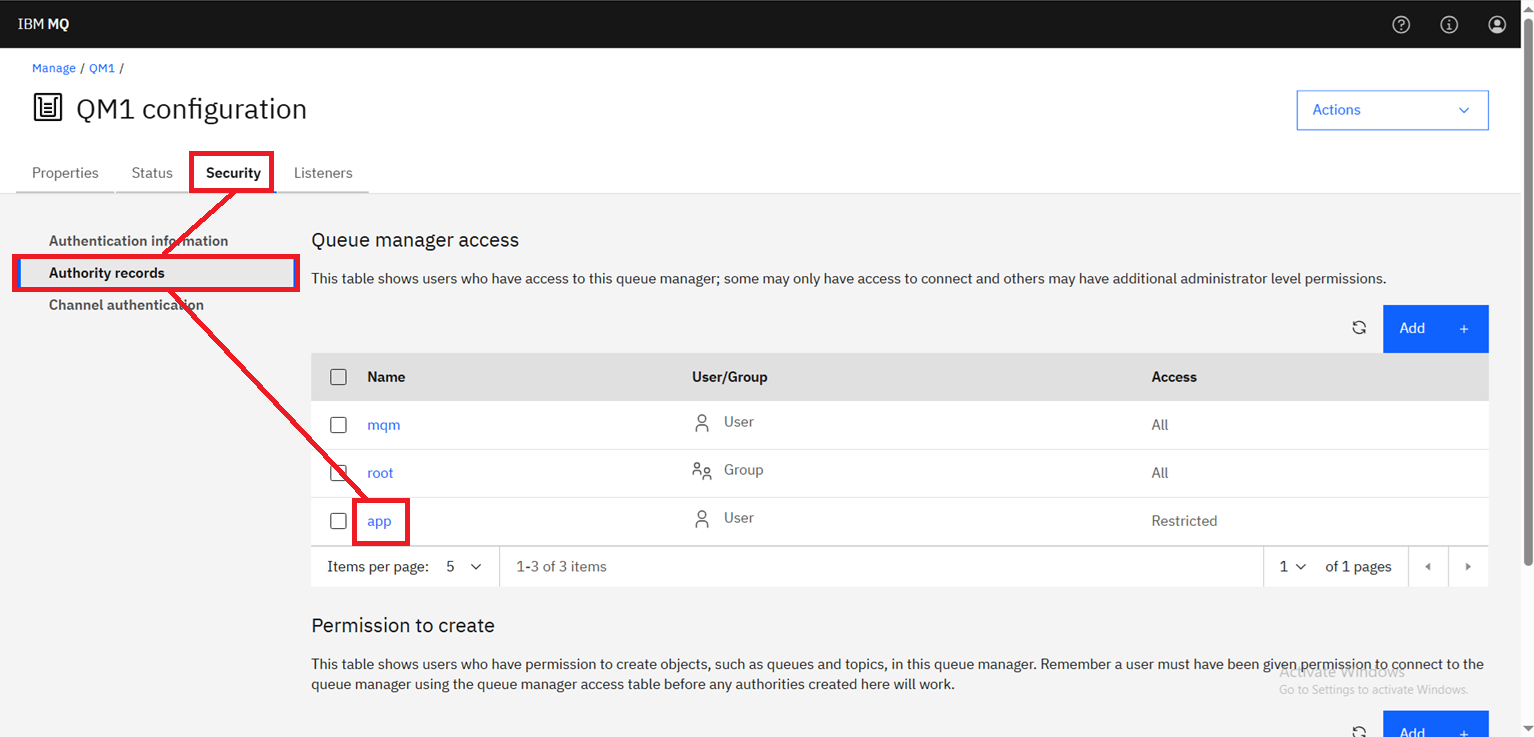Click the '1-3 of 3 items' text
Image resolution: width=1534 pixels, height=737 pixels.
pos(561,567)
